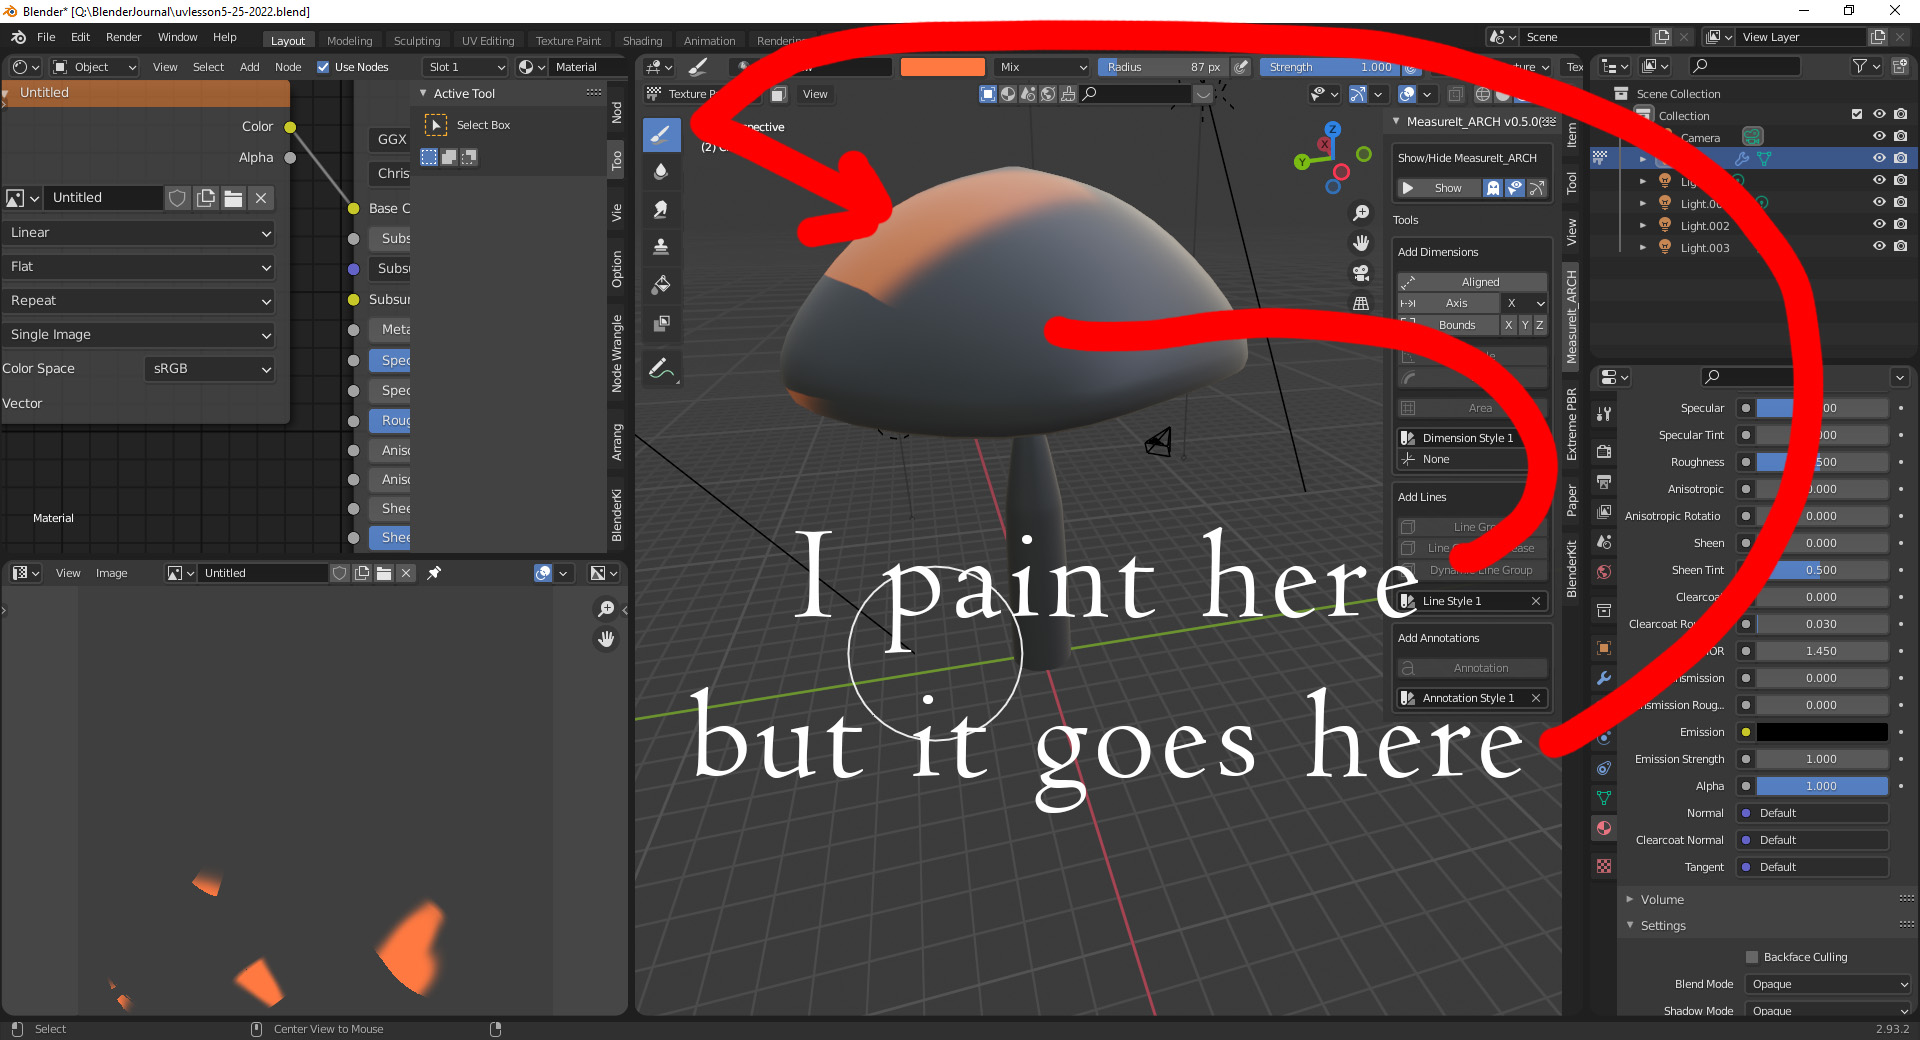Image resolution: width=1920 pixels, height=1040 pixels.
Task: Choose the Fill brush tool
Action: click(x=661, y=284)
